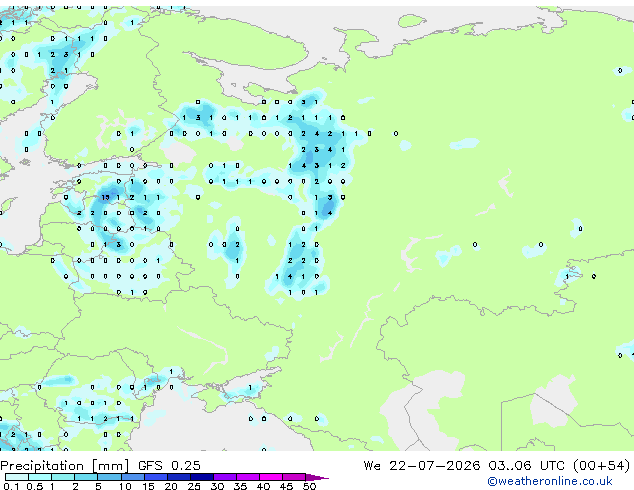Click the legend label '30'
Screen dimensions: 634x490
(x=217, y=486)
